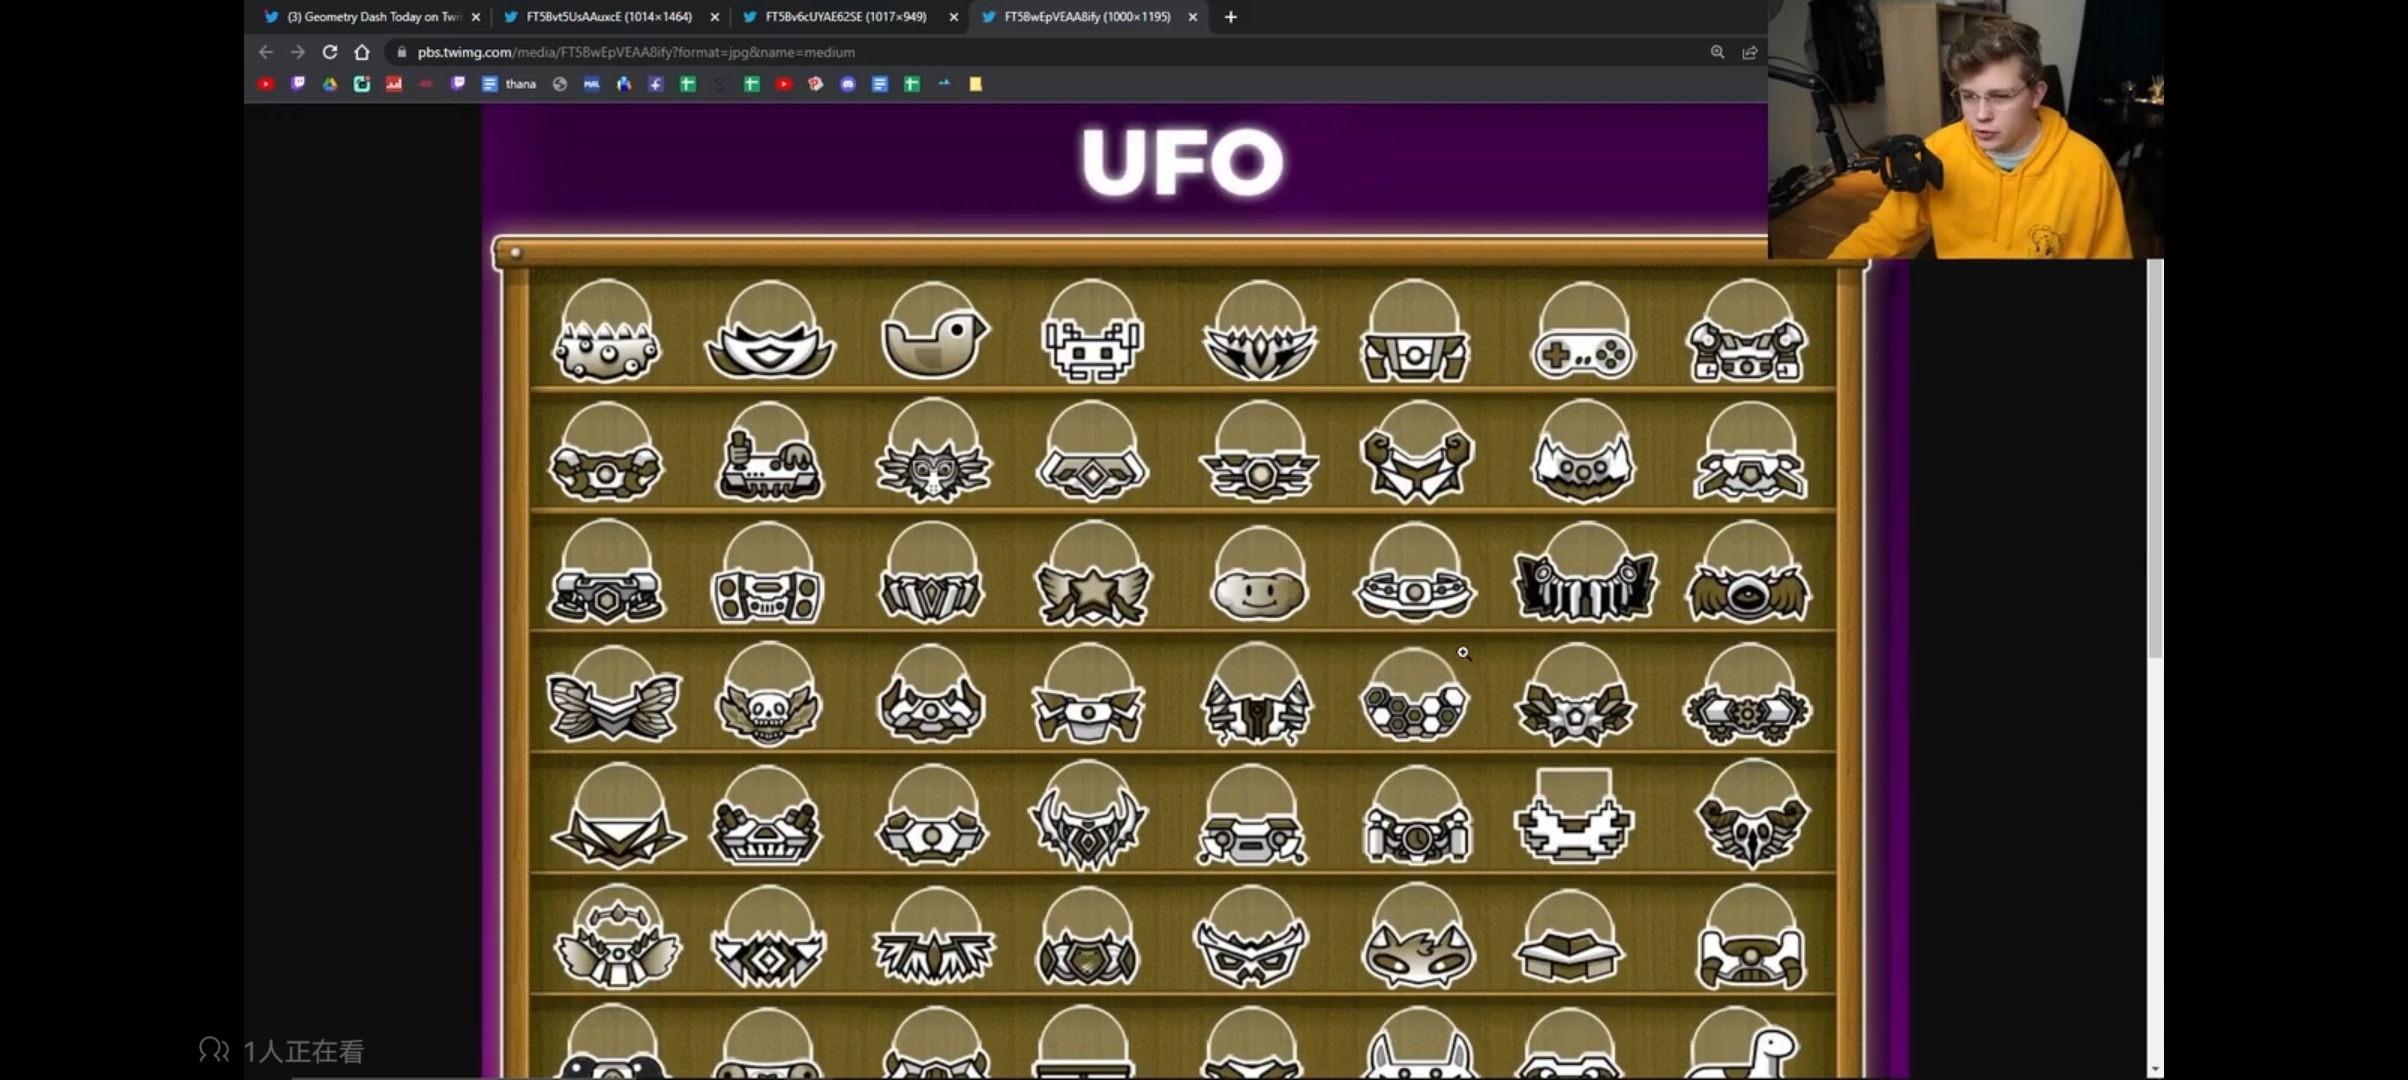The height and width of the screenshot is (1080, 2408).
Task: Click the star-winged UFO icon
Action: tap(1092, 574)
